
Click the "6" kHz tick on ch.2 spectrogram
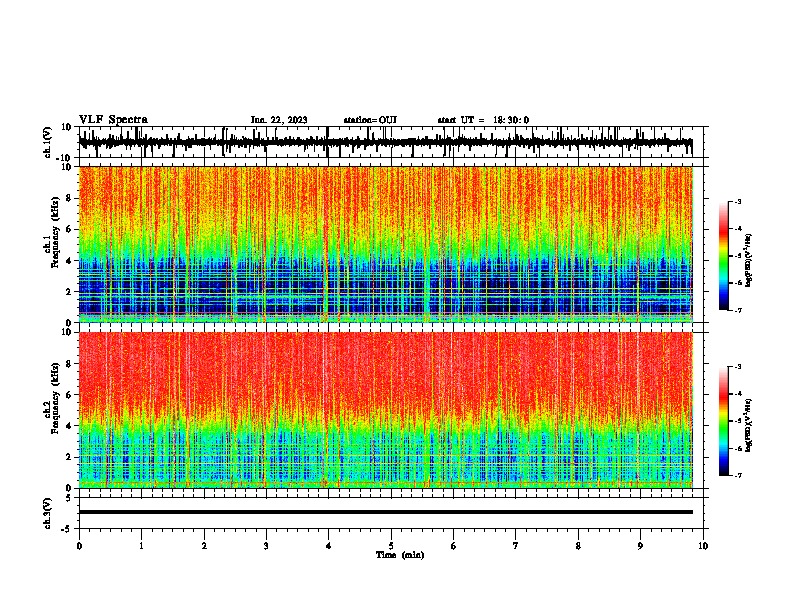(69, 395)
